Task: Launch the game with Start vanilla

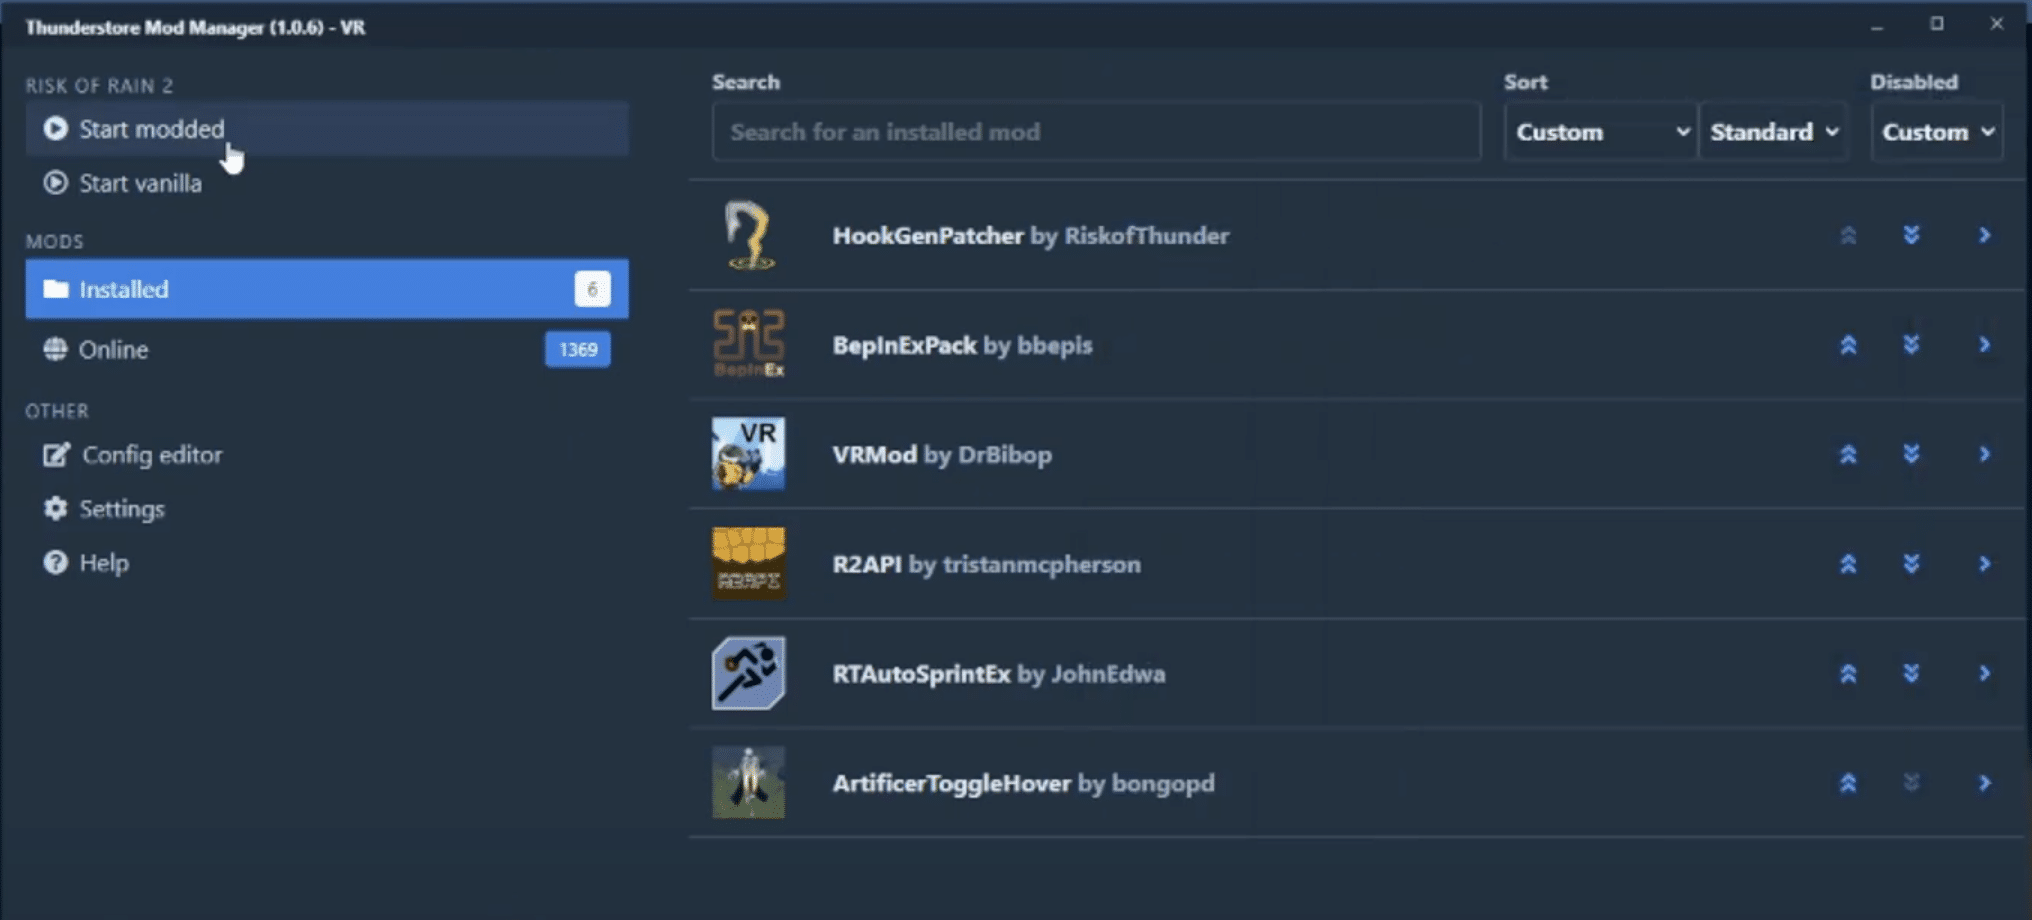Action: [x=327, y=183]
